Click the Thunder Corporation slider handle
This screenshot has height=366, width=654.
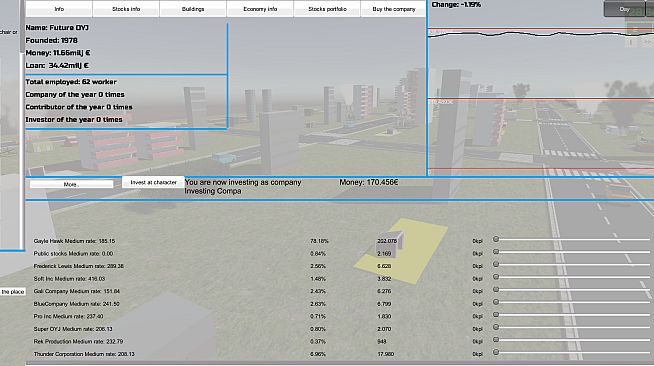click(496, 352)
